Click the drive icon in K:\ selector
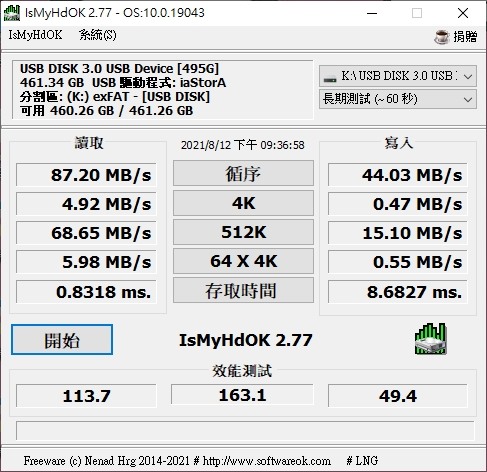487x472 pixels. click(330, 79)
